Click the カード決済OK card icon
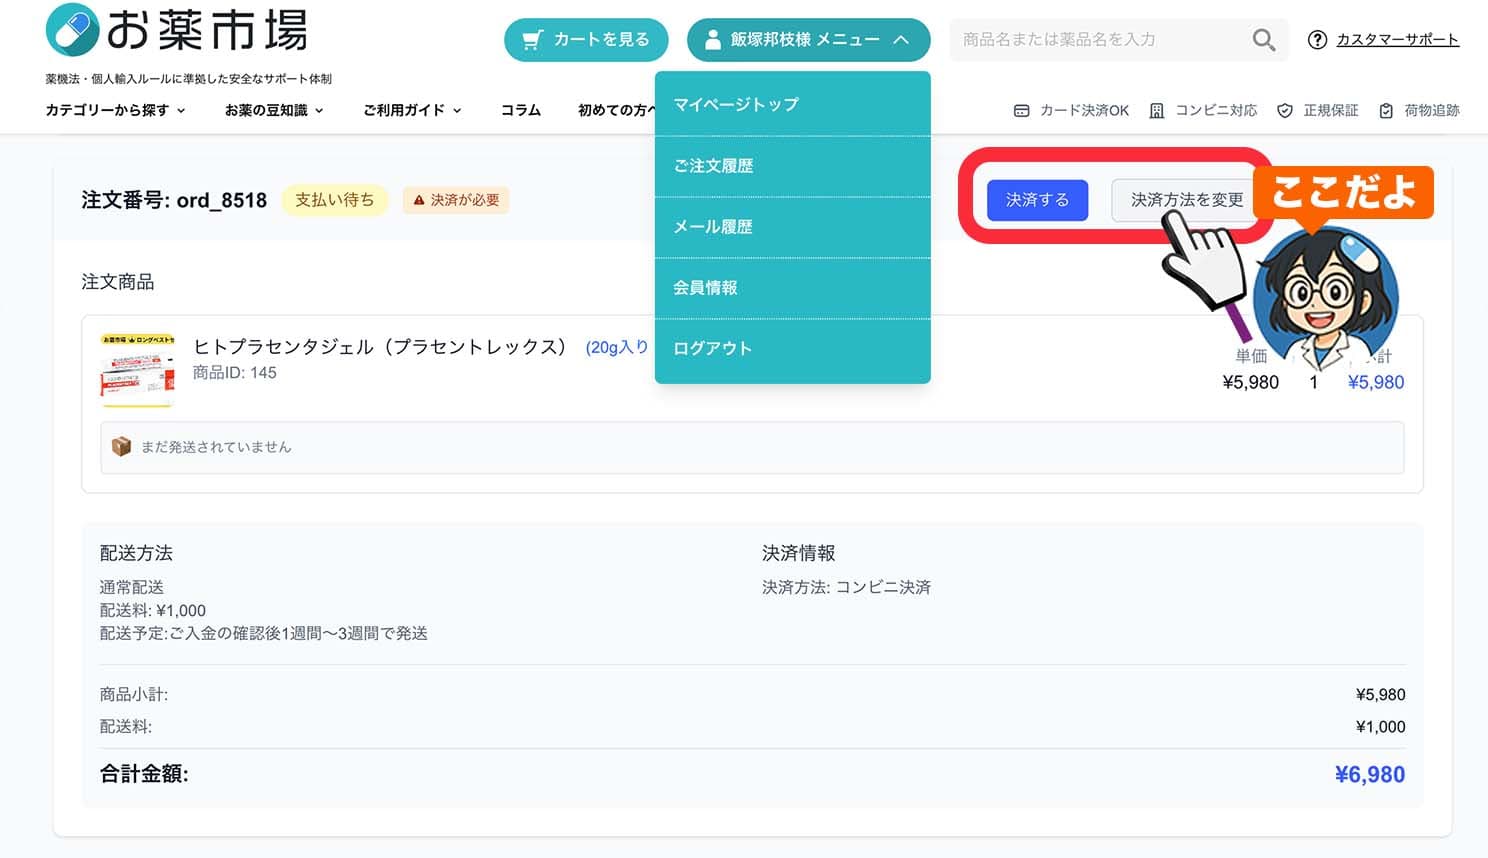This screenshot has height=858, width=1488. click(x=1021, y=110)
